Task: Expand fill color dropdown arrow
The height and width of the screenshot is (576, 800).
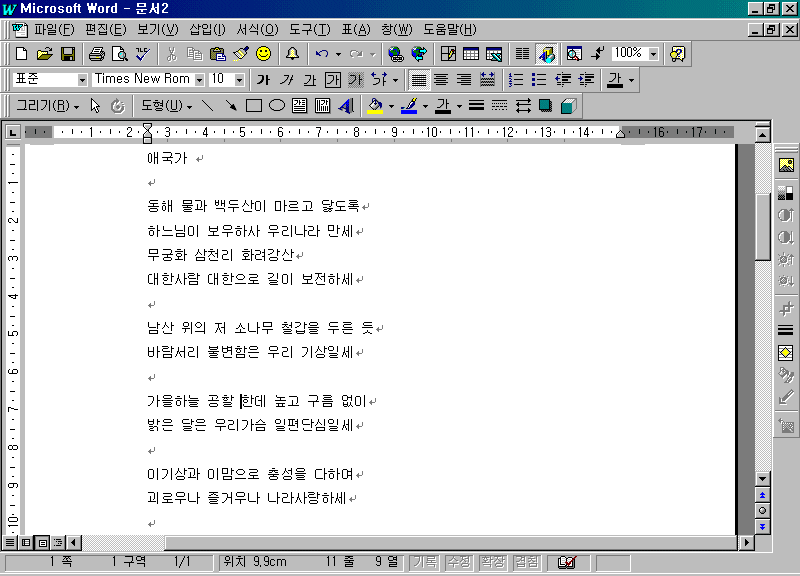Action: coord(391,106)
